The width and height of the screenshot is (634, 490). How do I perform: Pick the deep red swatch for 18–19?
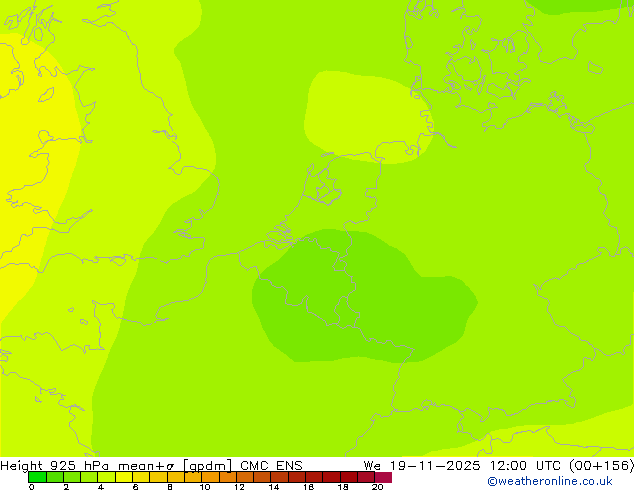click(x=349, y=477)
